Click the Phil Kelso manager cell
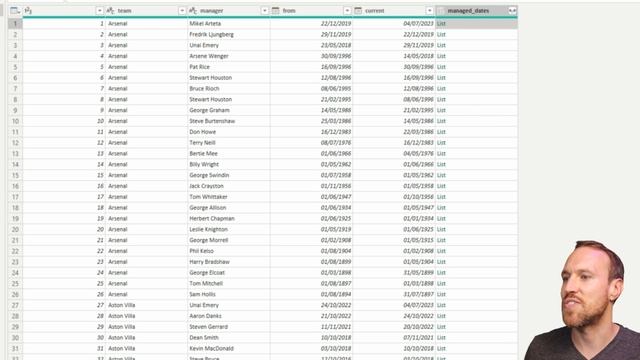 229,251
